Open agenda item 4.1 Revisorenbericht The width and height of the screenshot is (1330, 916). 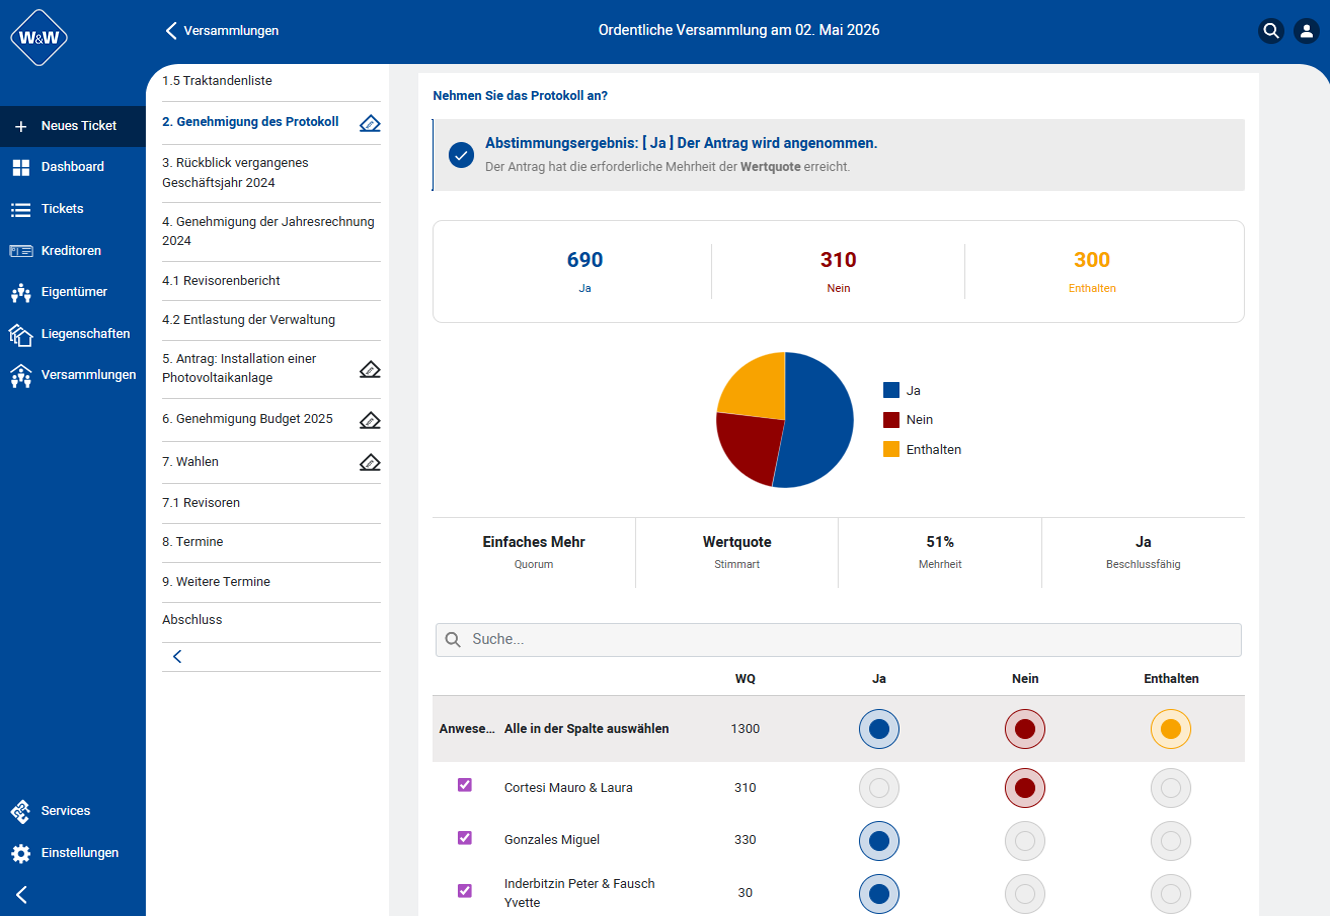[x=221, y=281]
